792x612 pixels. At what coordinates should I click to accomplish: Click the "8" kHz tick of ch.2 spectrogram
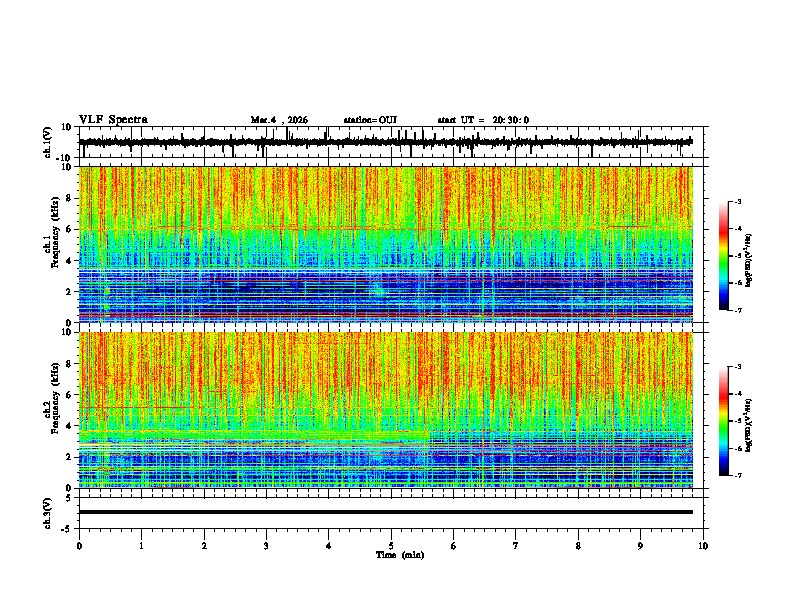pyautogui.click(x=69, y=364)
